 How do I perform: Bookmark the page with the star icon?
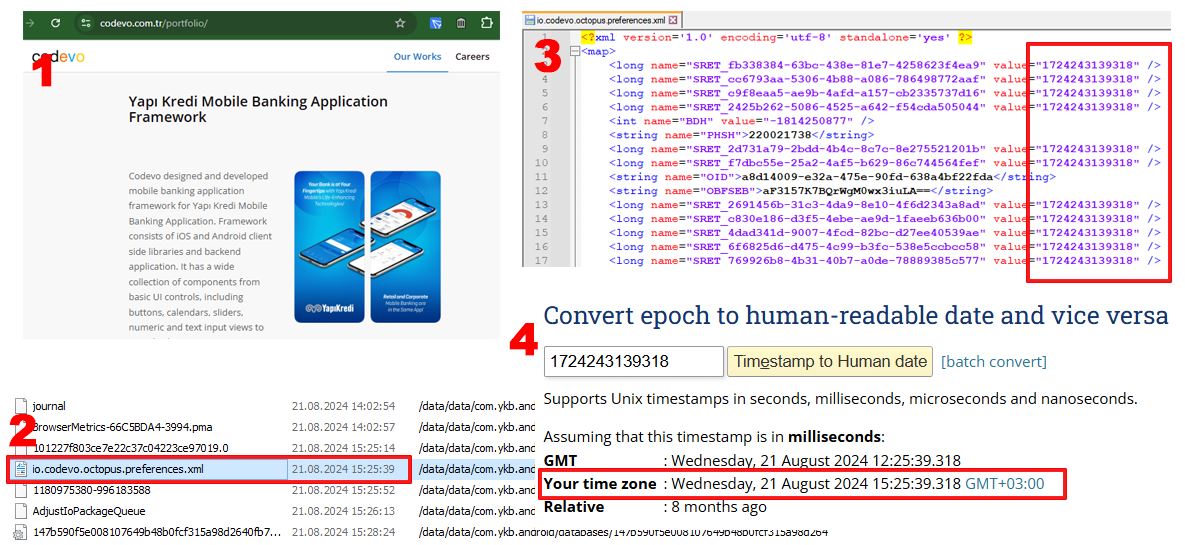400,23
